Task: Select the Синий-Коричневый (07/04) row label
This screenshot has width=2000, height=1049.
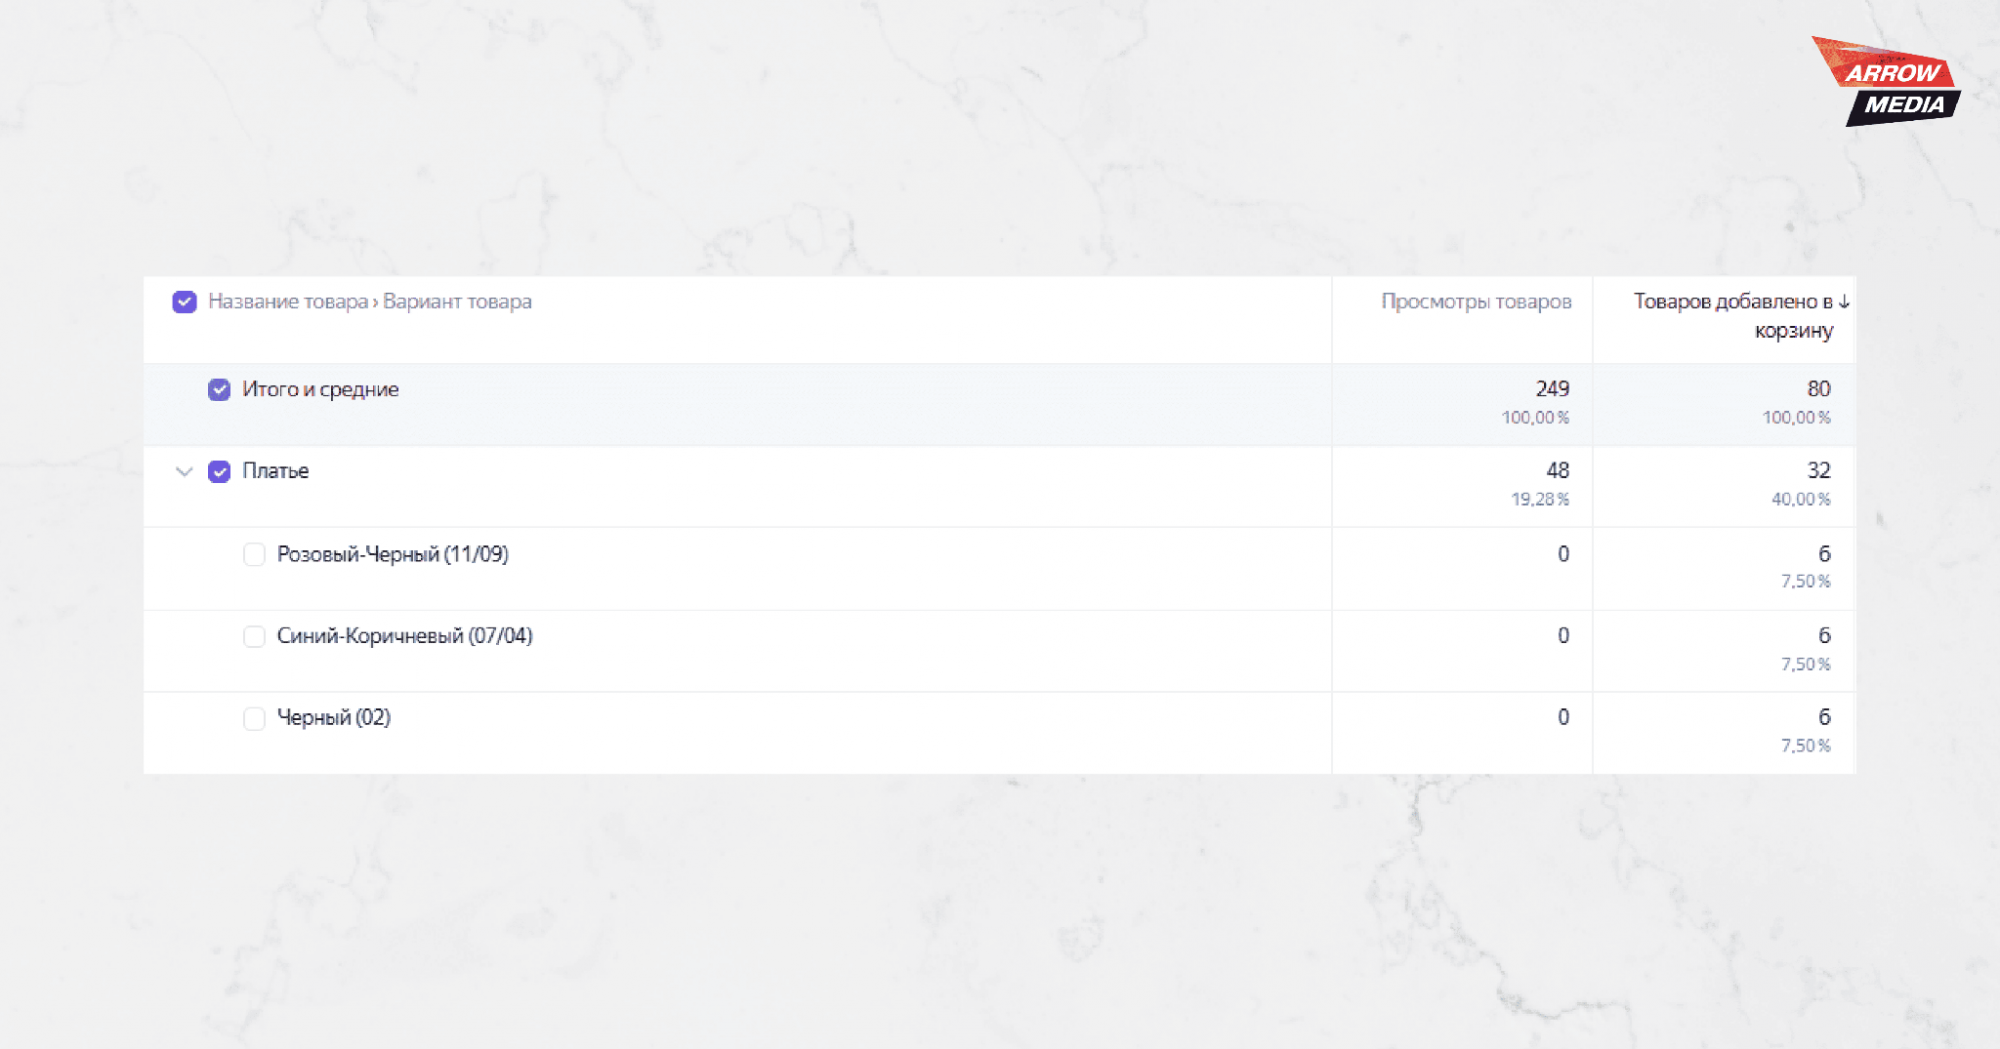Action: point(405,636)
